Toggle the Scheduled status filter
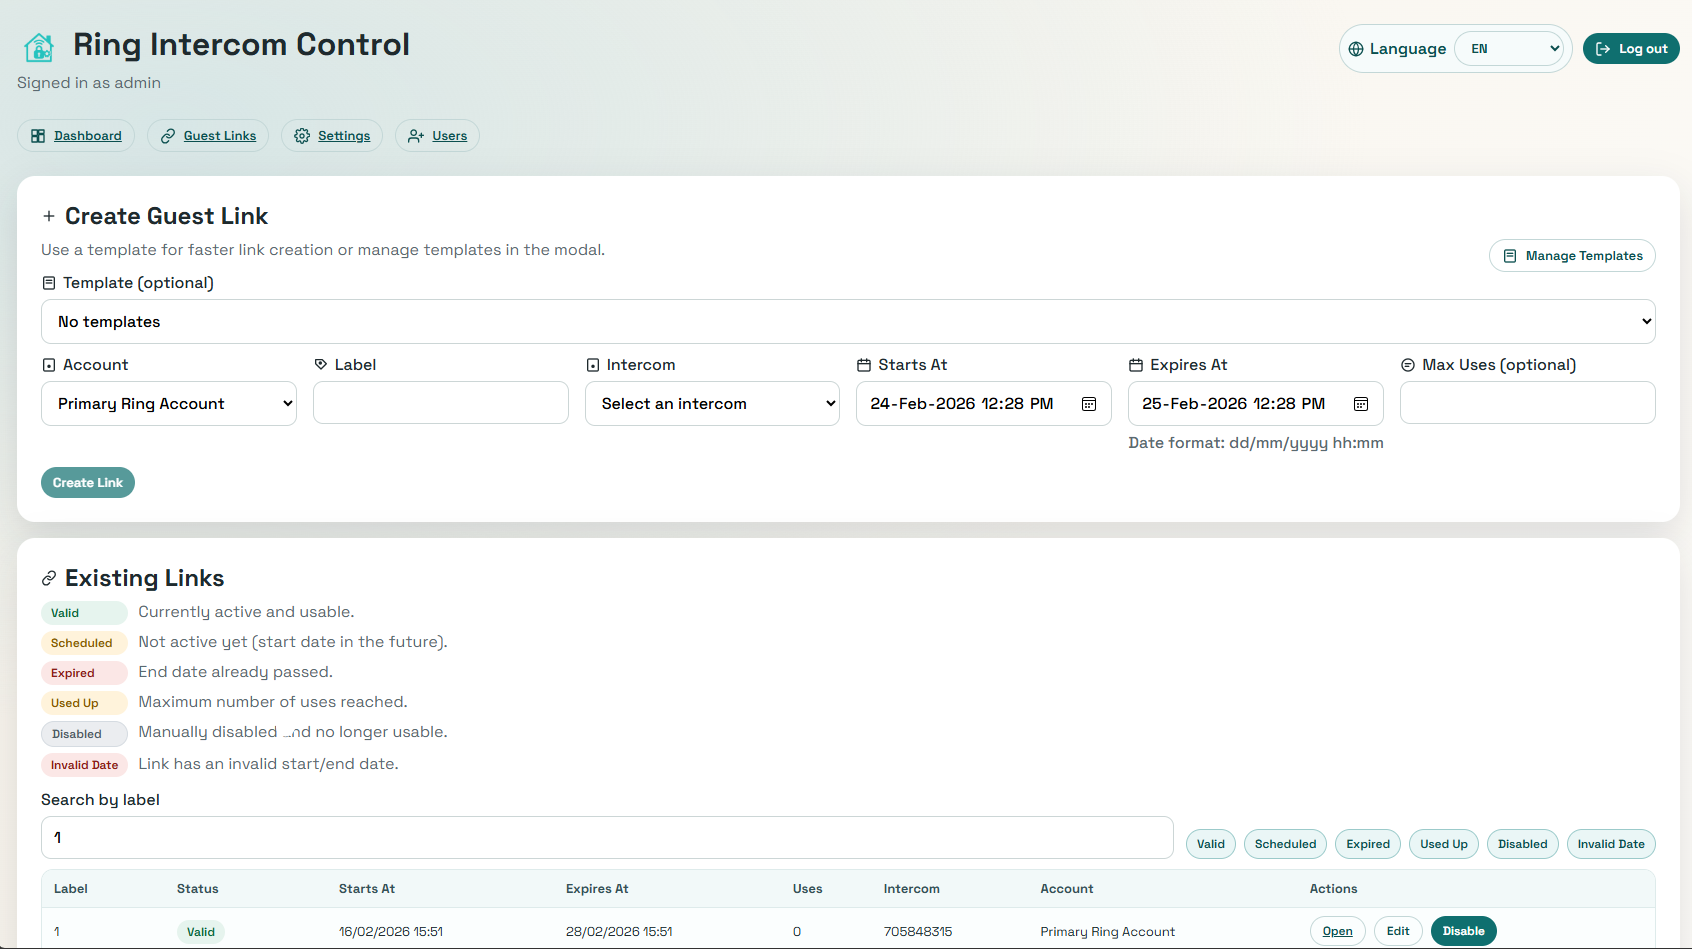 [1285, 844]
